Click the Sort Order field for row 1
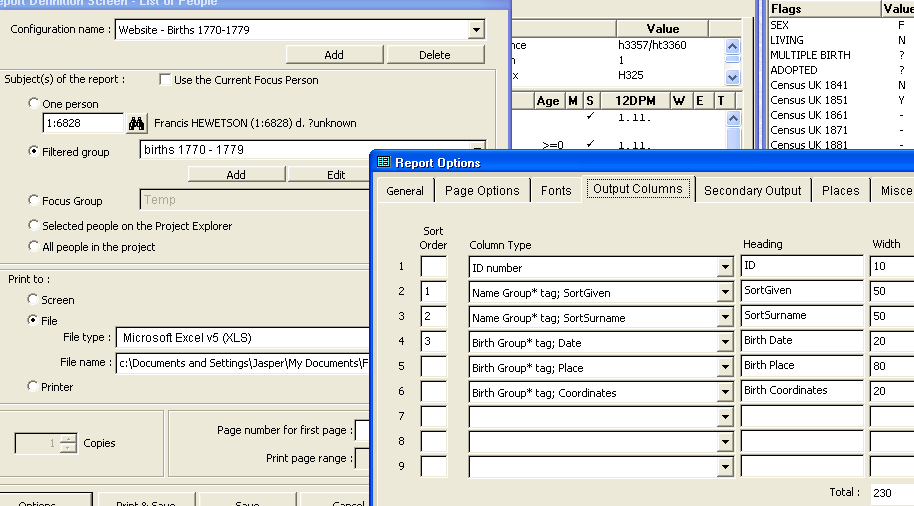The image size is (914, 506). 433,266
